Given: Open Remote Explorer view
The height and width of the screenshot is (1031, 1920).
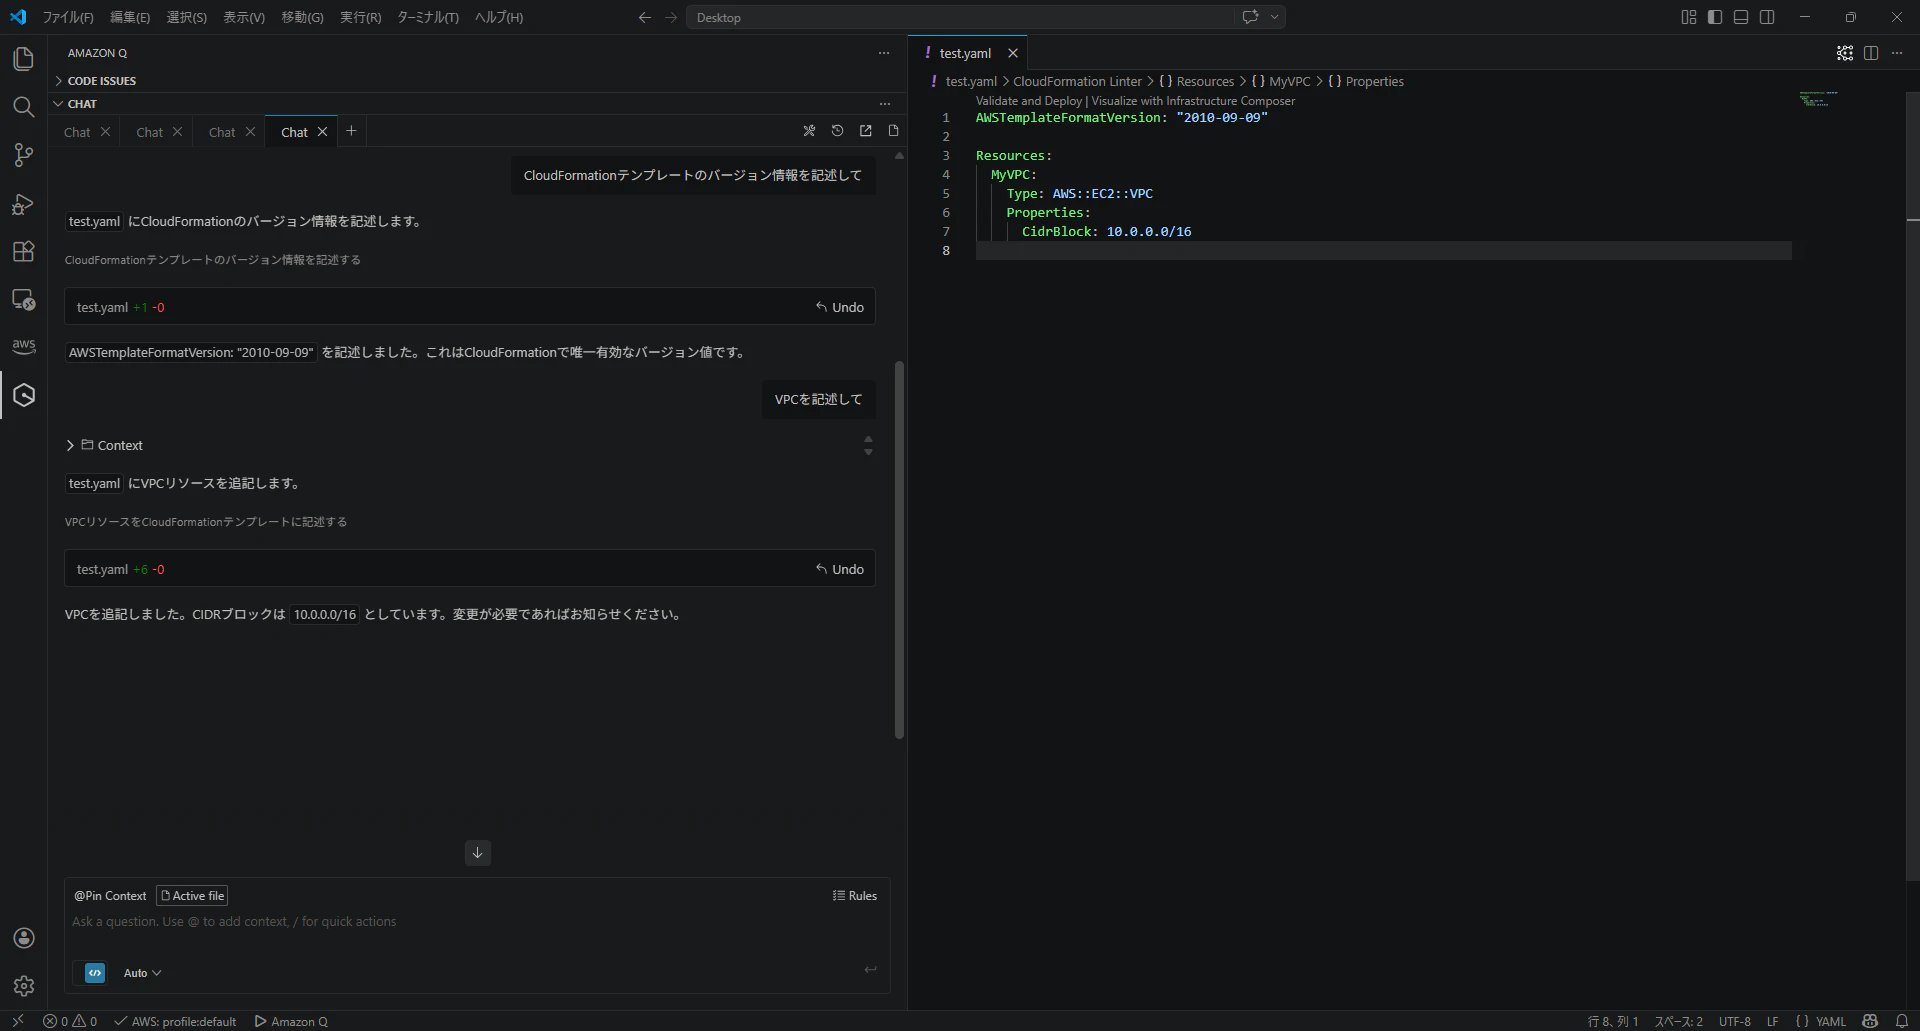Looking at the screenshot, I should tap(23, 299).
